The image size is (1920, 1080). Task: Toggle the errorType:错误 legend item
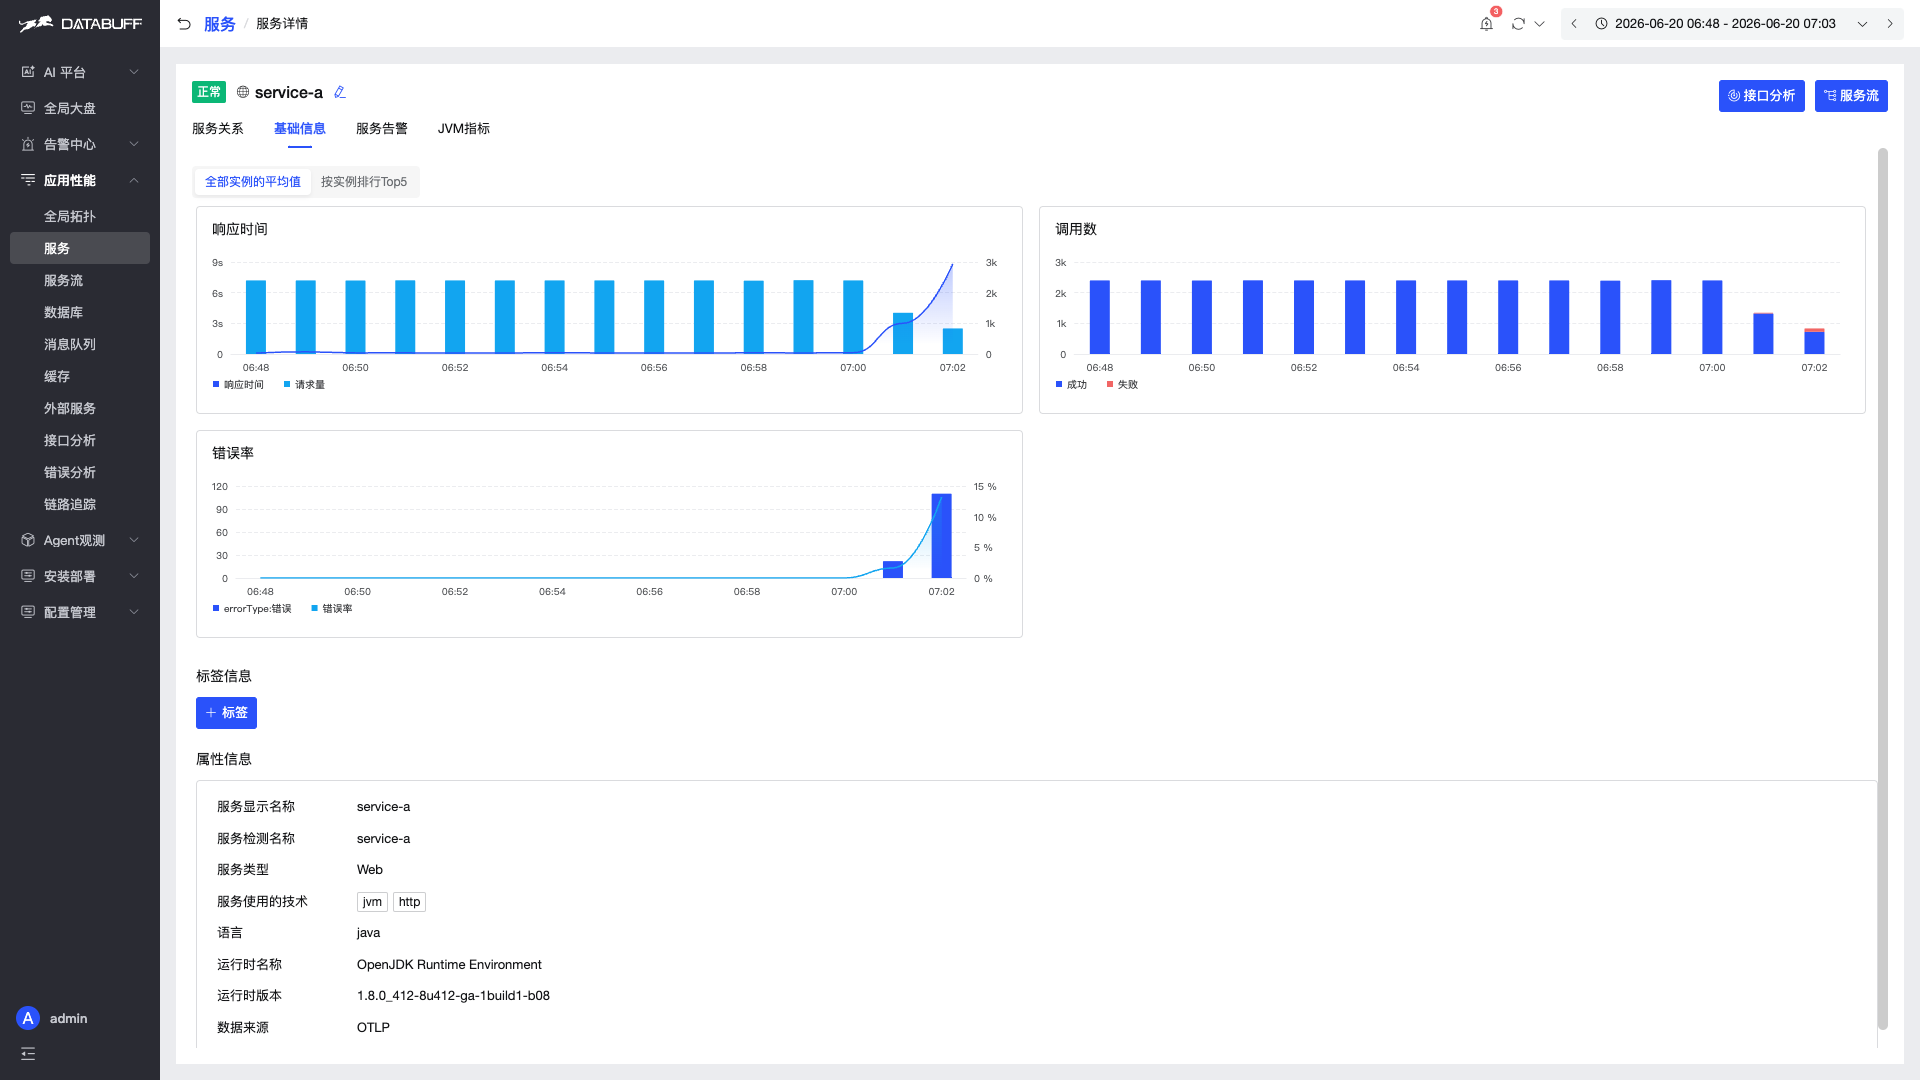(252, 609)
